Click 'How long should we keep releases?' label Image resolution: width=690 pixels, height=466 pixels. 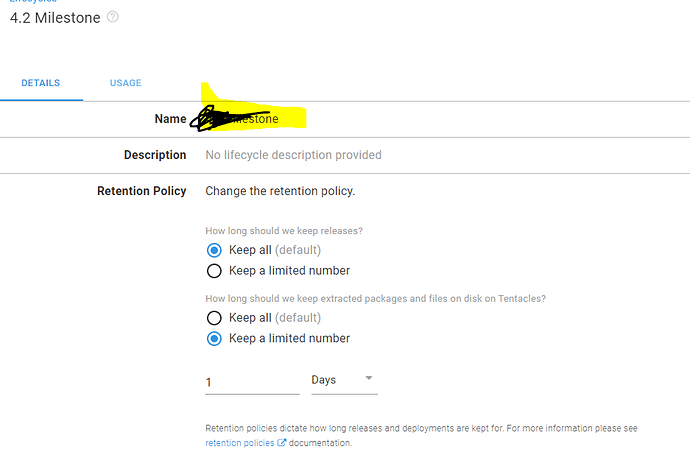284,231
